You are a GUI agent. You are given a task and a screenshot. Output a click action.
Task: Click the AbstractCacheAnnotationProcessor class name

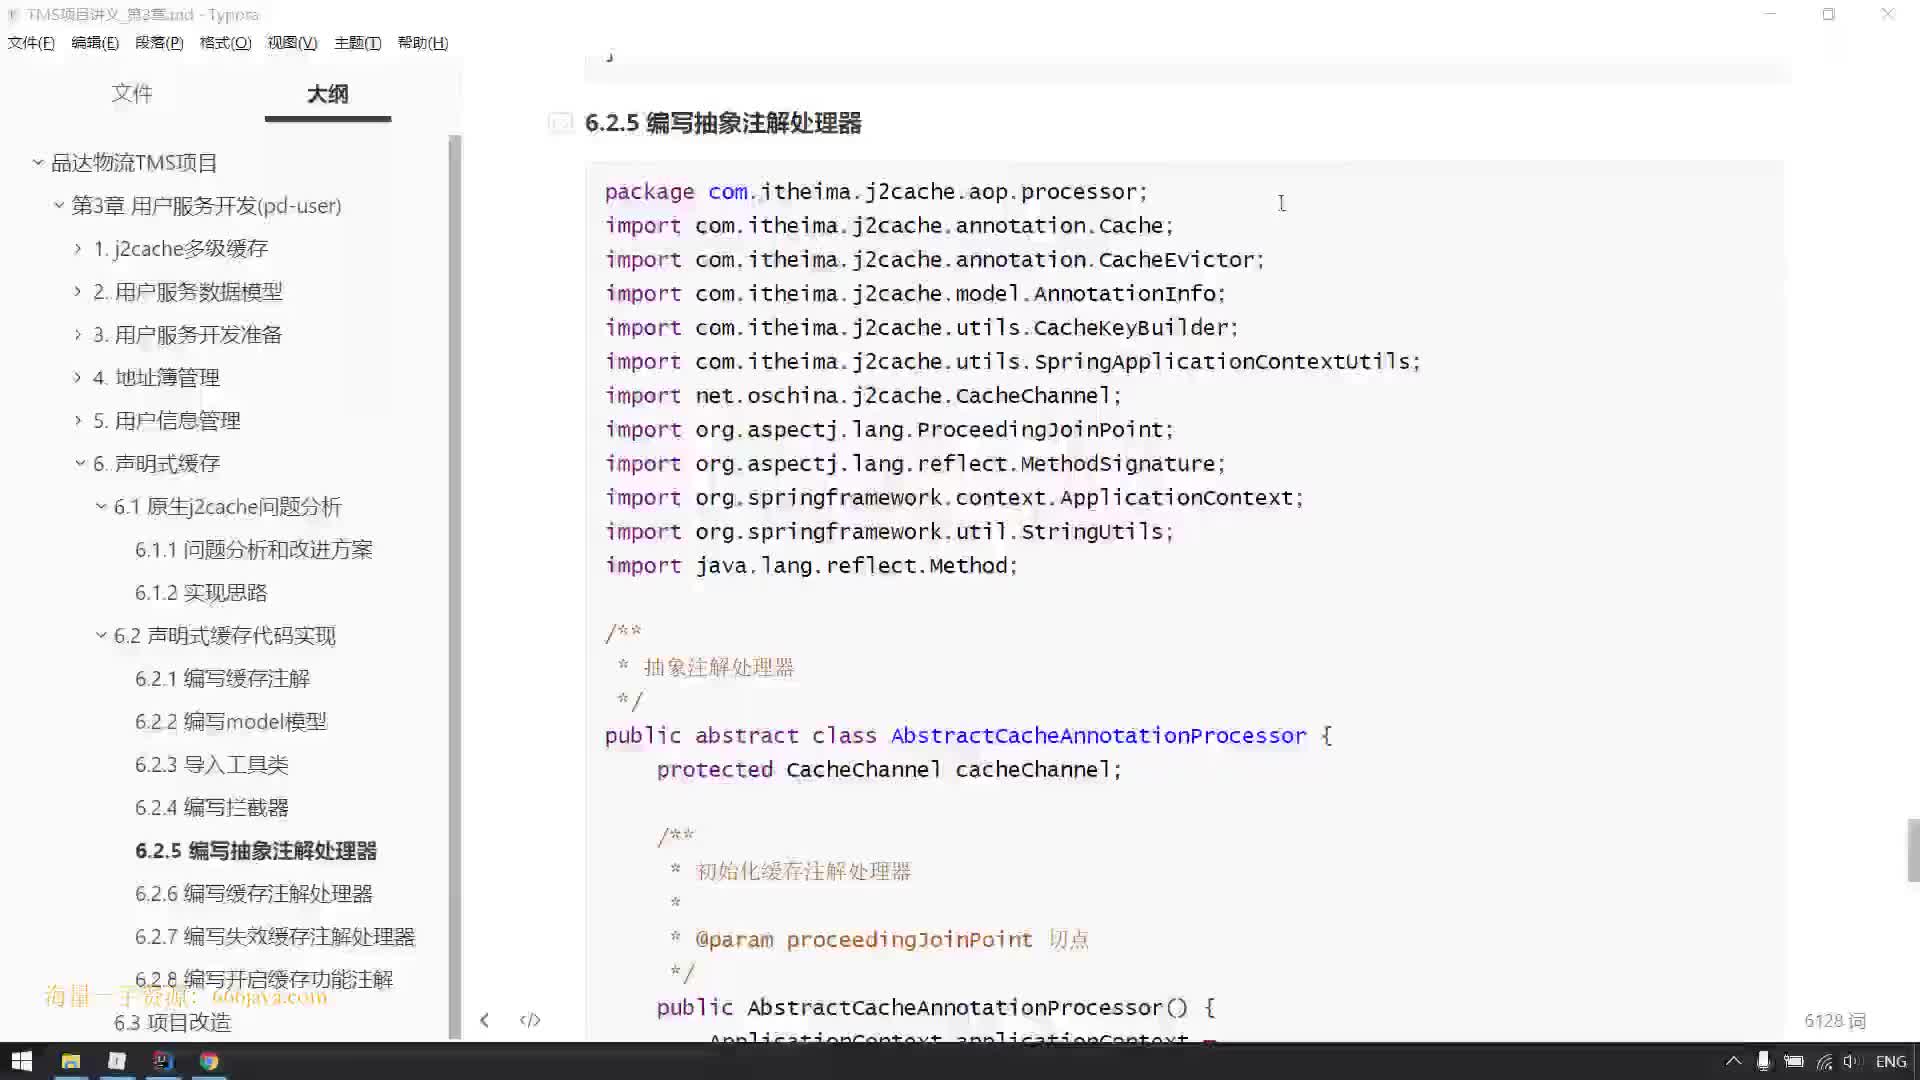point(1098,735)
